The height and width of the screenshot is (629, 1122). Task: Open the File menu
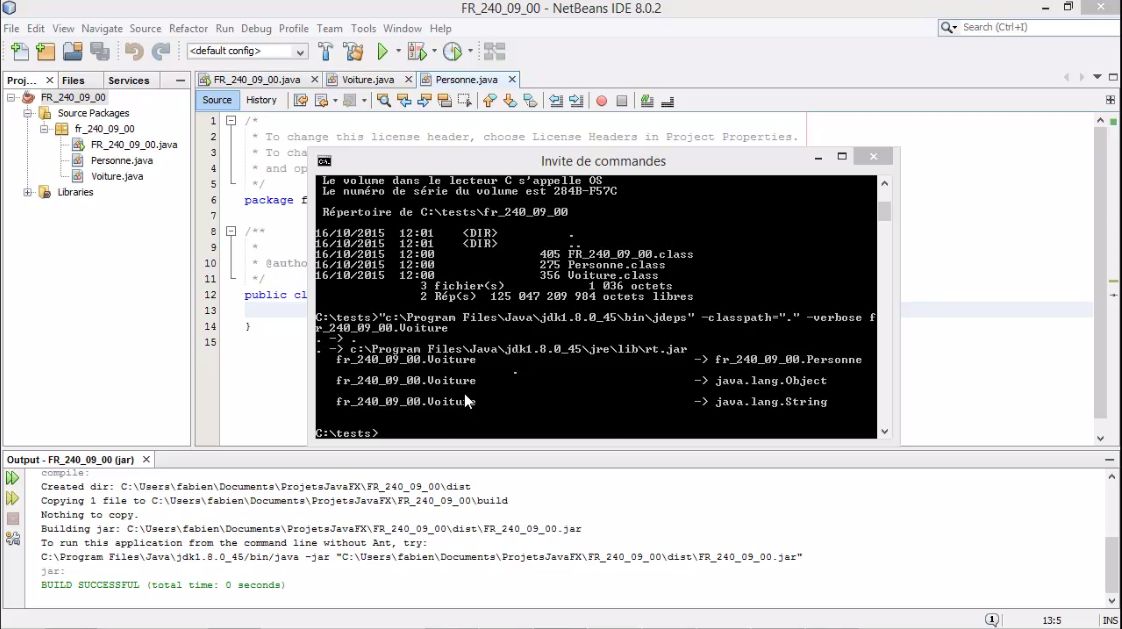pyautogui.click(x=11, y=29)
